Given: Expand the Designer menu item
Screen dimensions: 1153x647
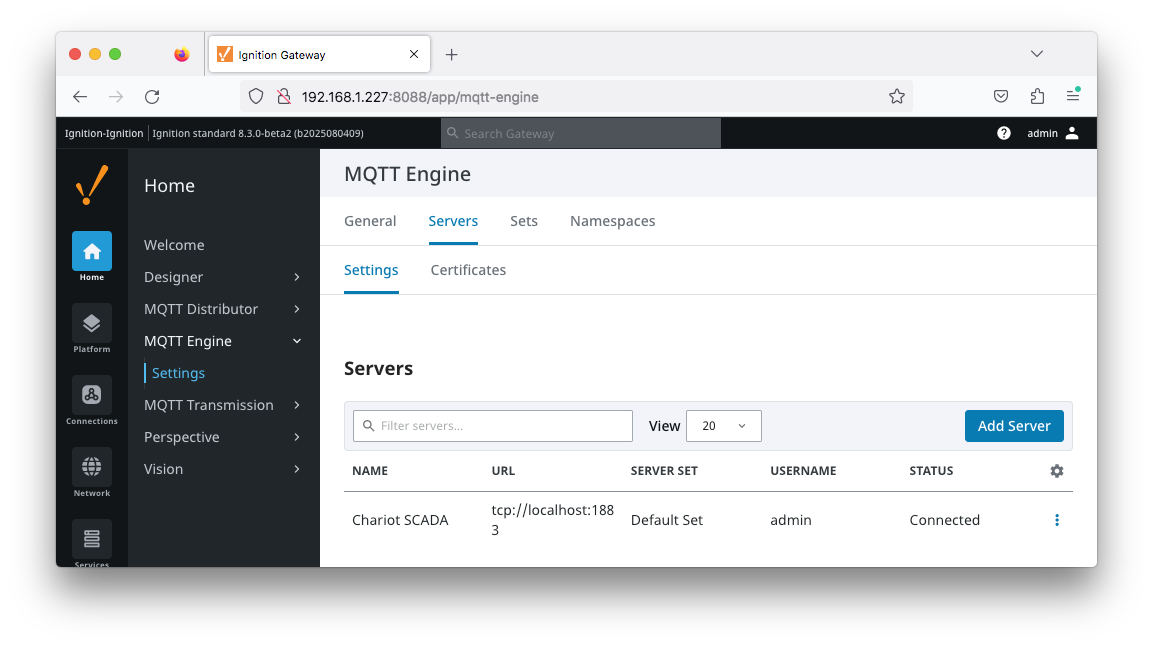Looking at the screenshot, I should point(223,277).
